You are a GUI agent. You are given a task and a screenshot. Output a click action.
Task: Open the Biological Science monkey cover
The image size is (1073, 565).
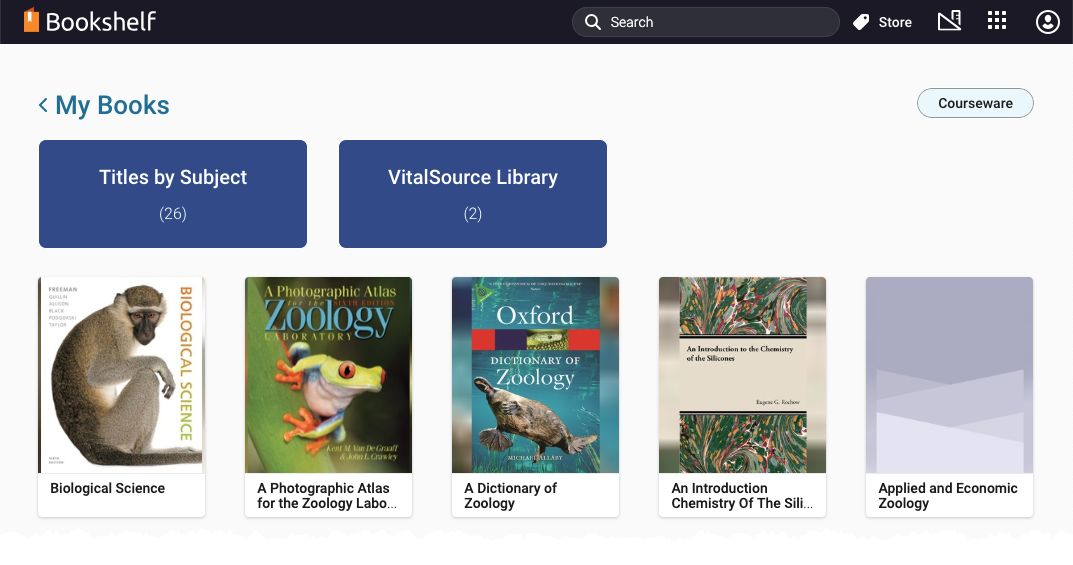[x=121, y=374]
